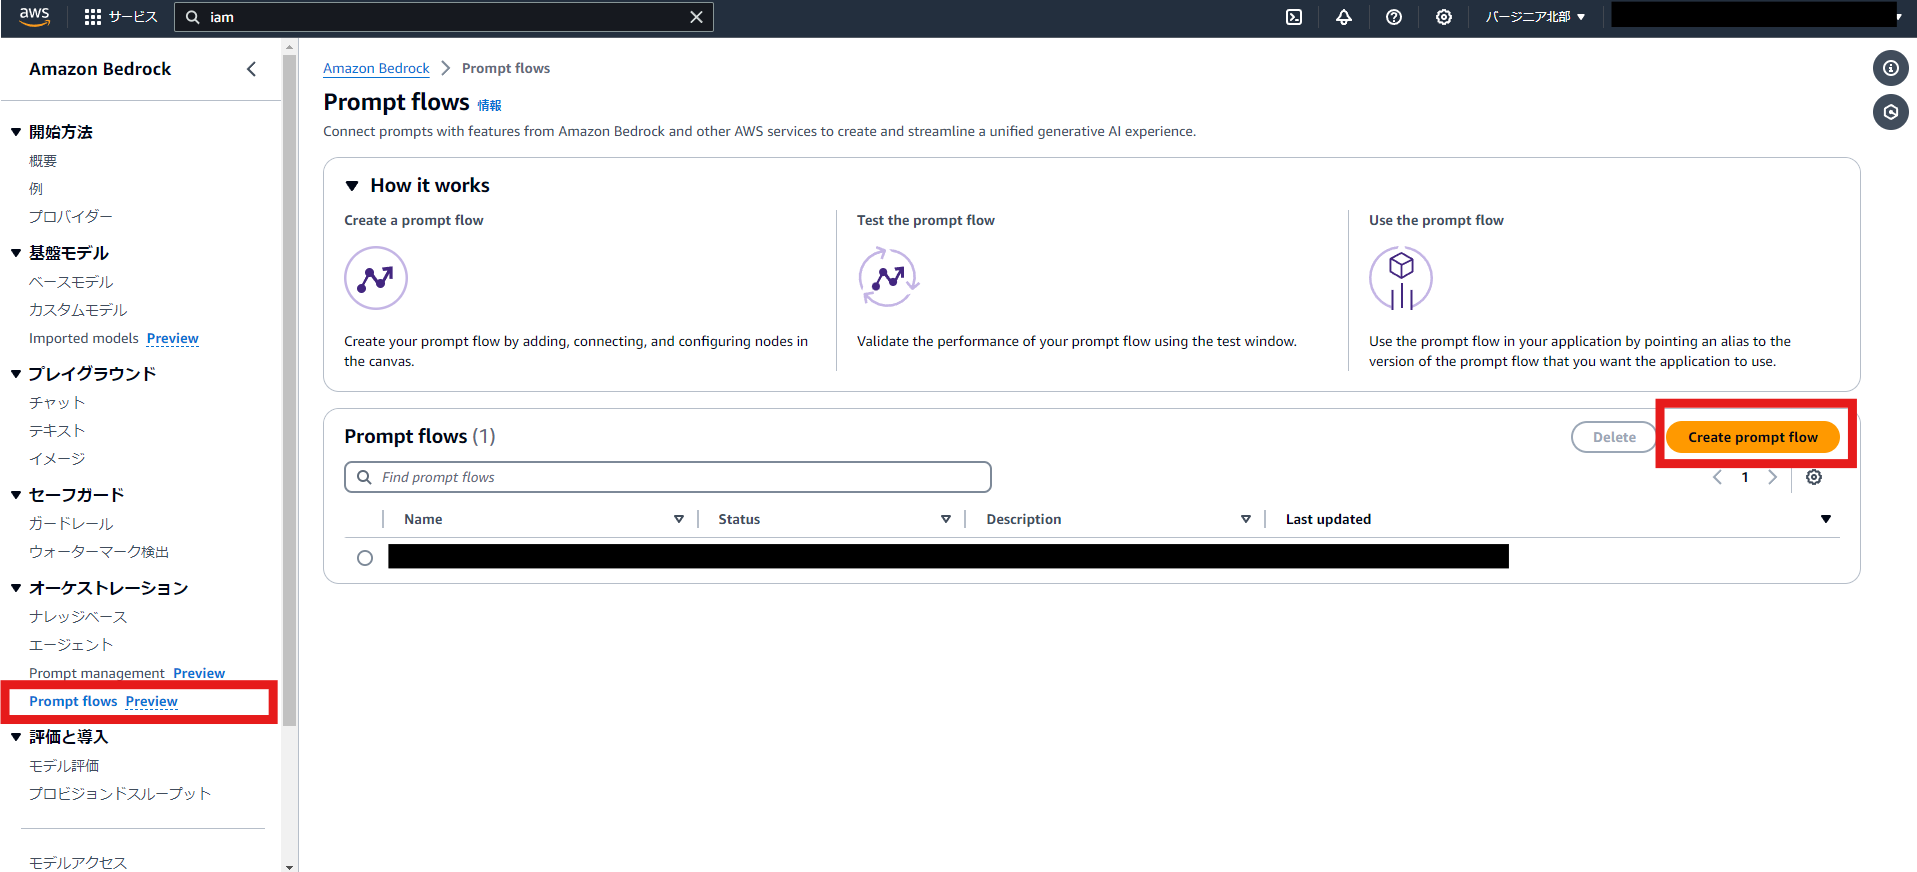Open the settings gear in top bar
This screenshot has width=1917, height=872.
coord(1443,17)
